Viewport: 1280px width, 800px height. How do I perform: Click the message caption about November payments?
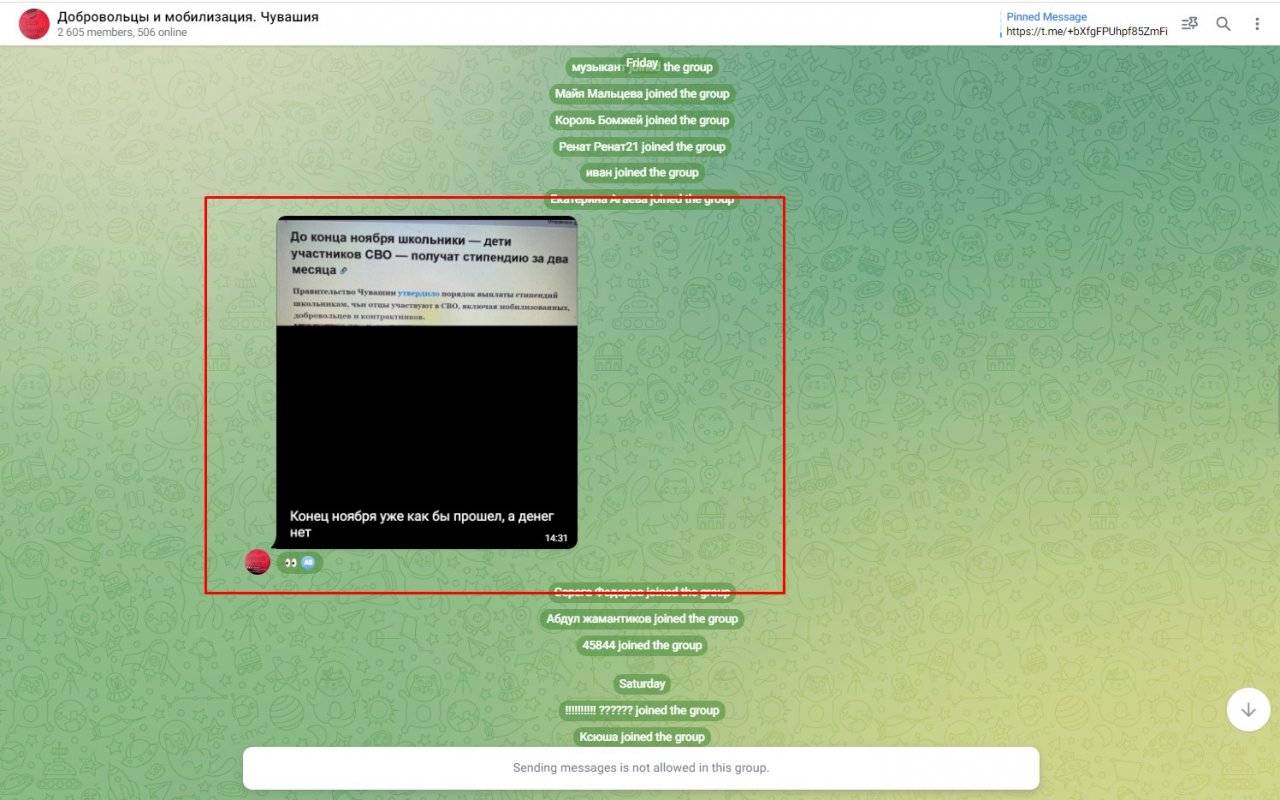coord(421,524)
